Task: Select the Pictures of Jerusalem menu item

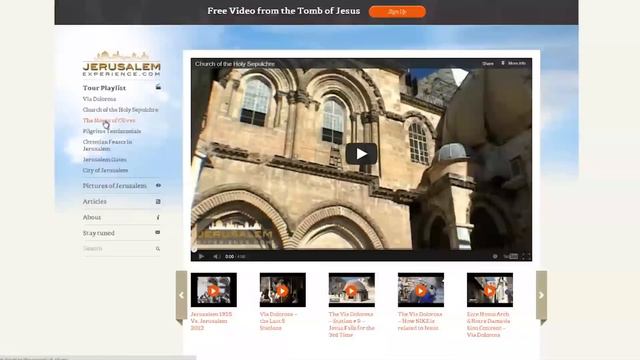Action: pyautogui.click(x=115, y=186)
